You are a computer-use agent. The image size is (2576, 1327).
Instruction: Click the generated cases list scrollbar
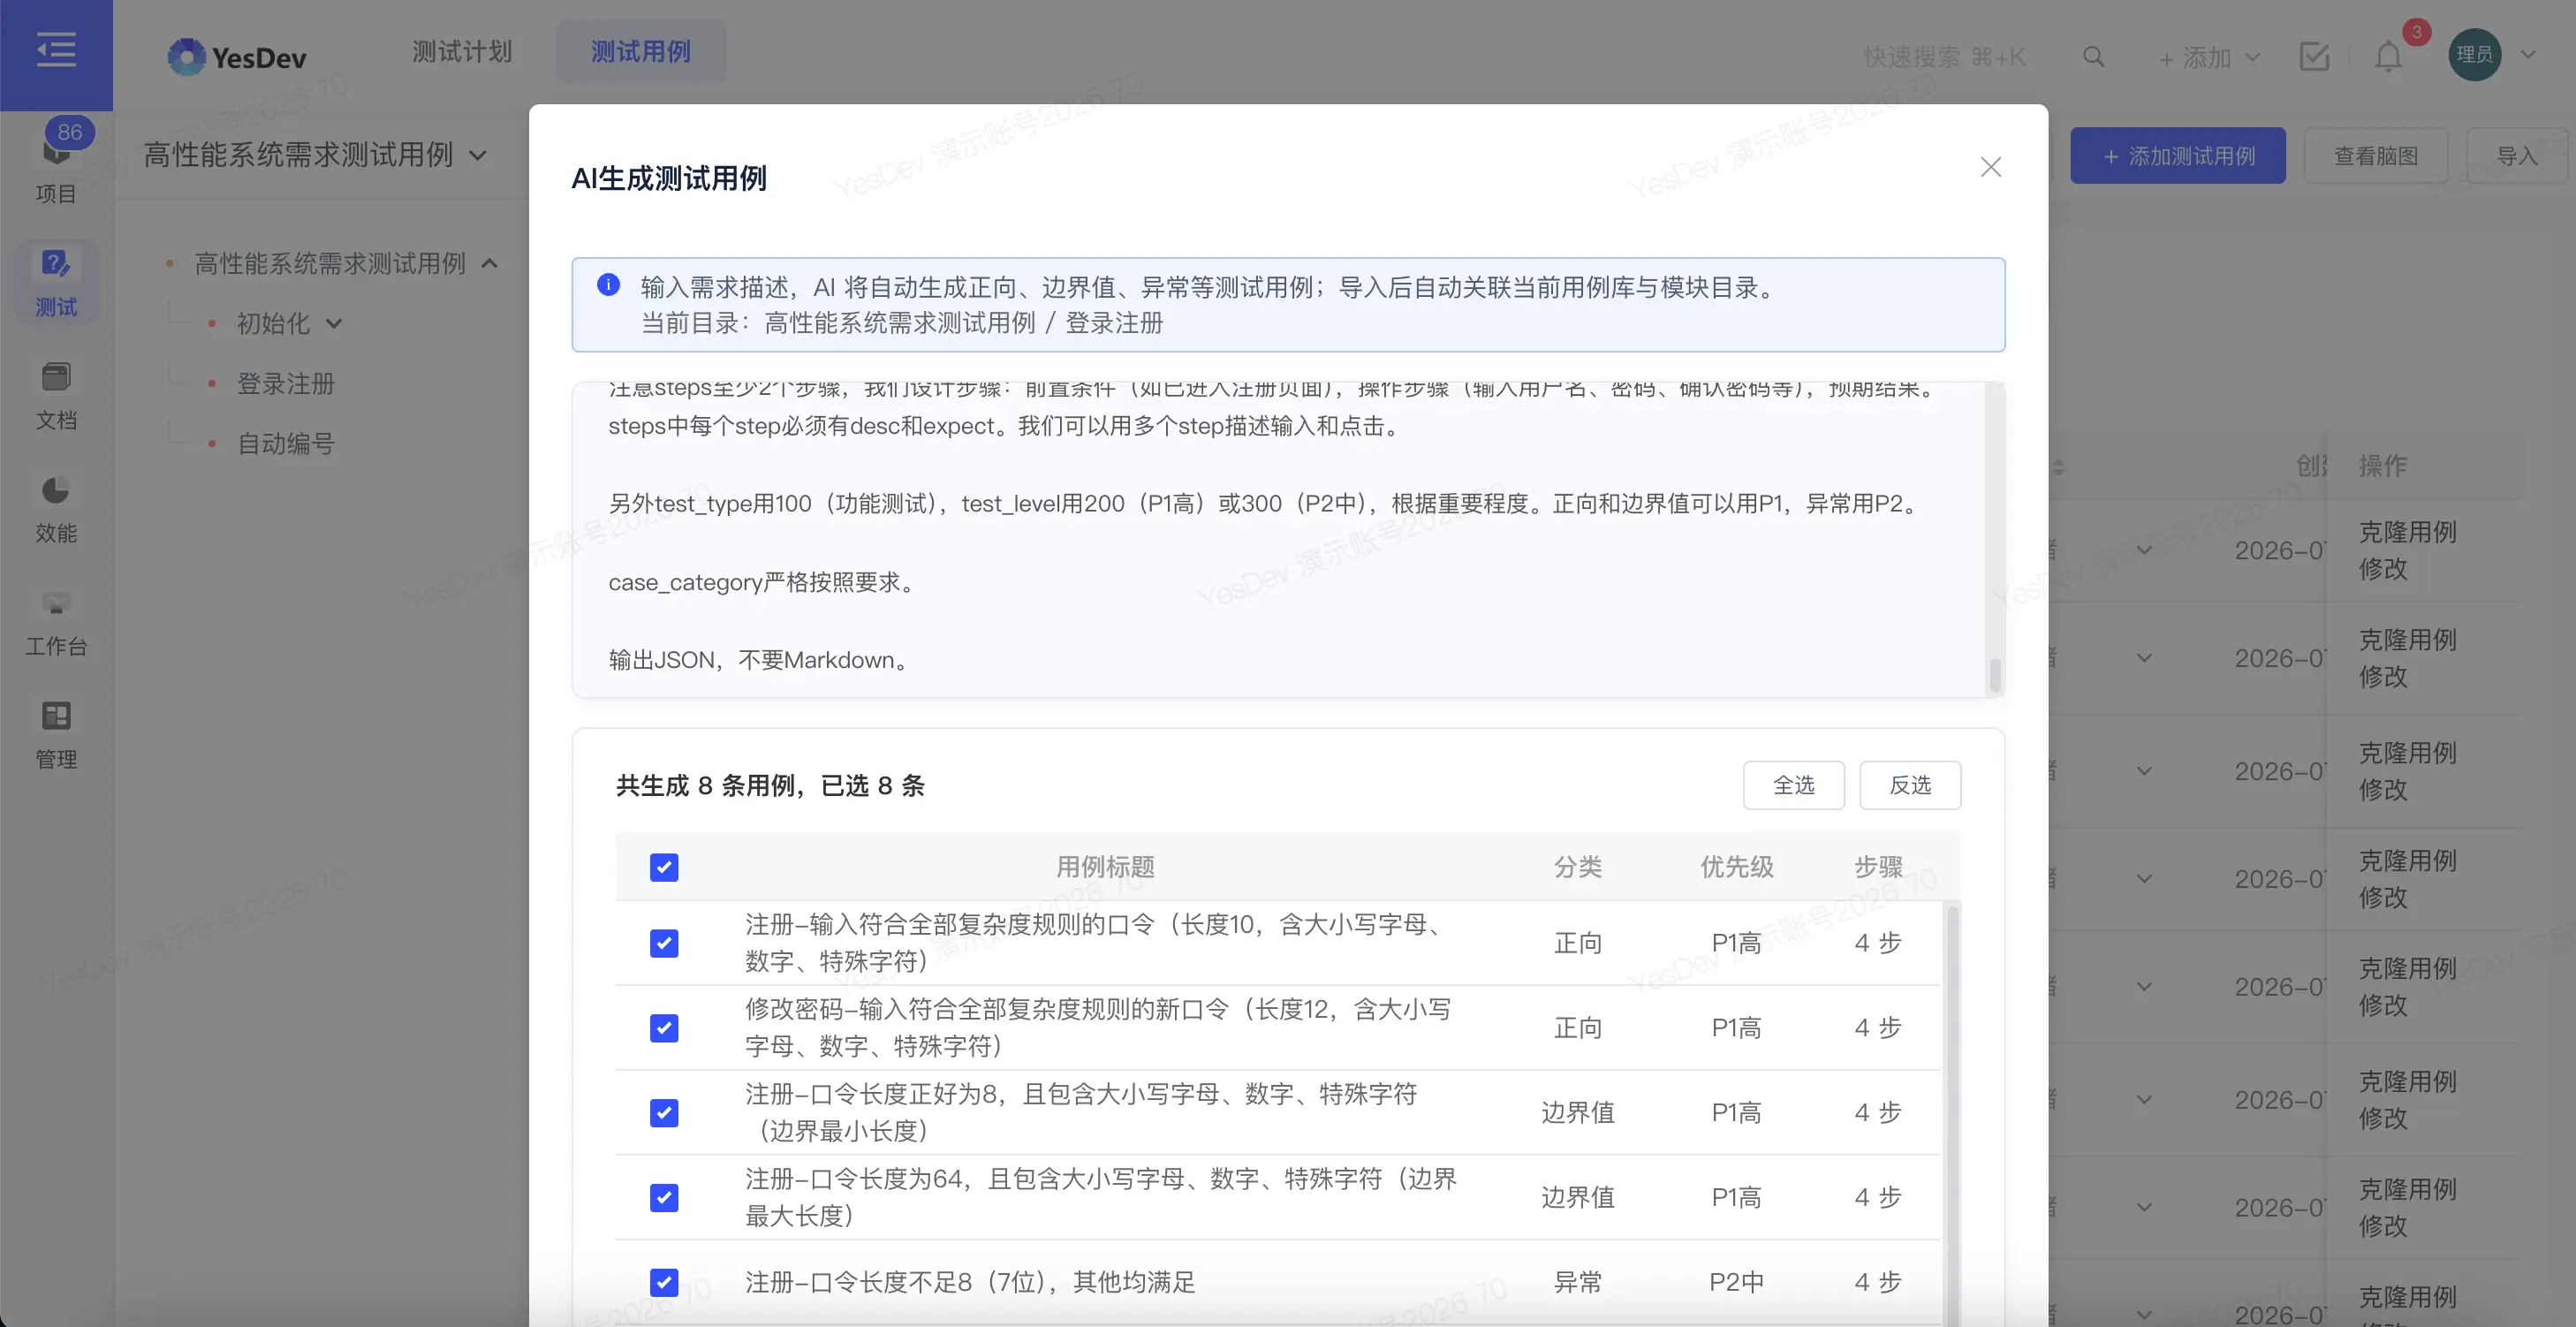click(1952, 1115)
